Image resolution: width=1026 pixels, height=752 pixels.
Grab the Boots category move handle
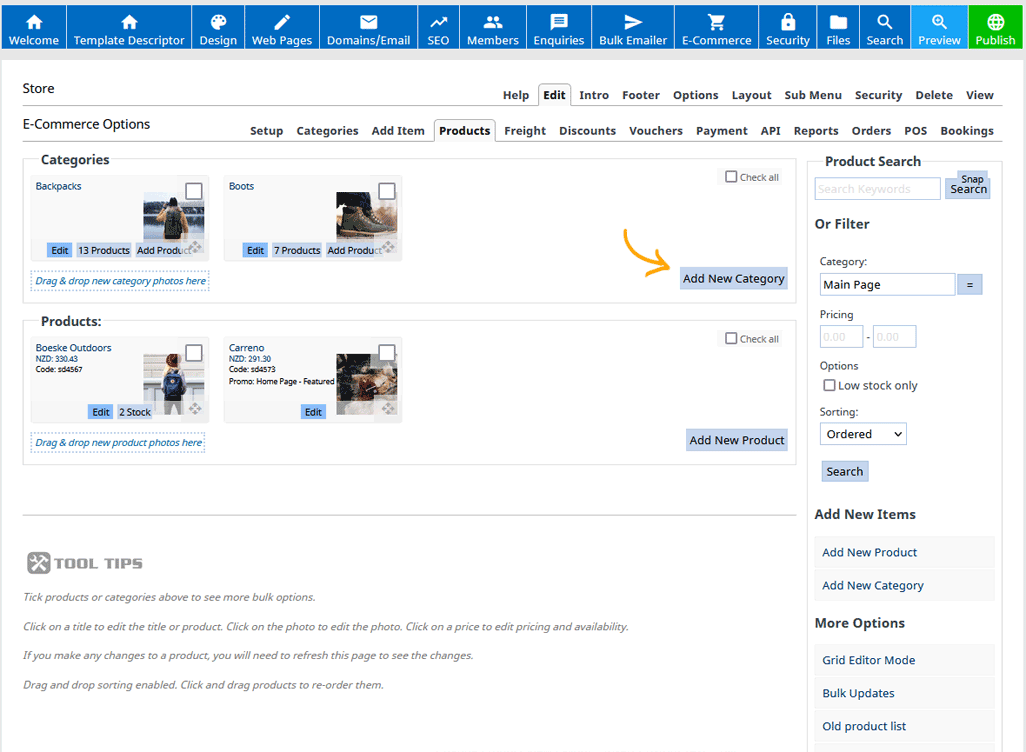(x=389, y=247)
